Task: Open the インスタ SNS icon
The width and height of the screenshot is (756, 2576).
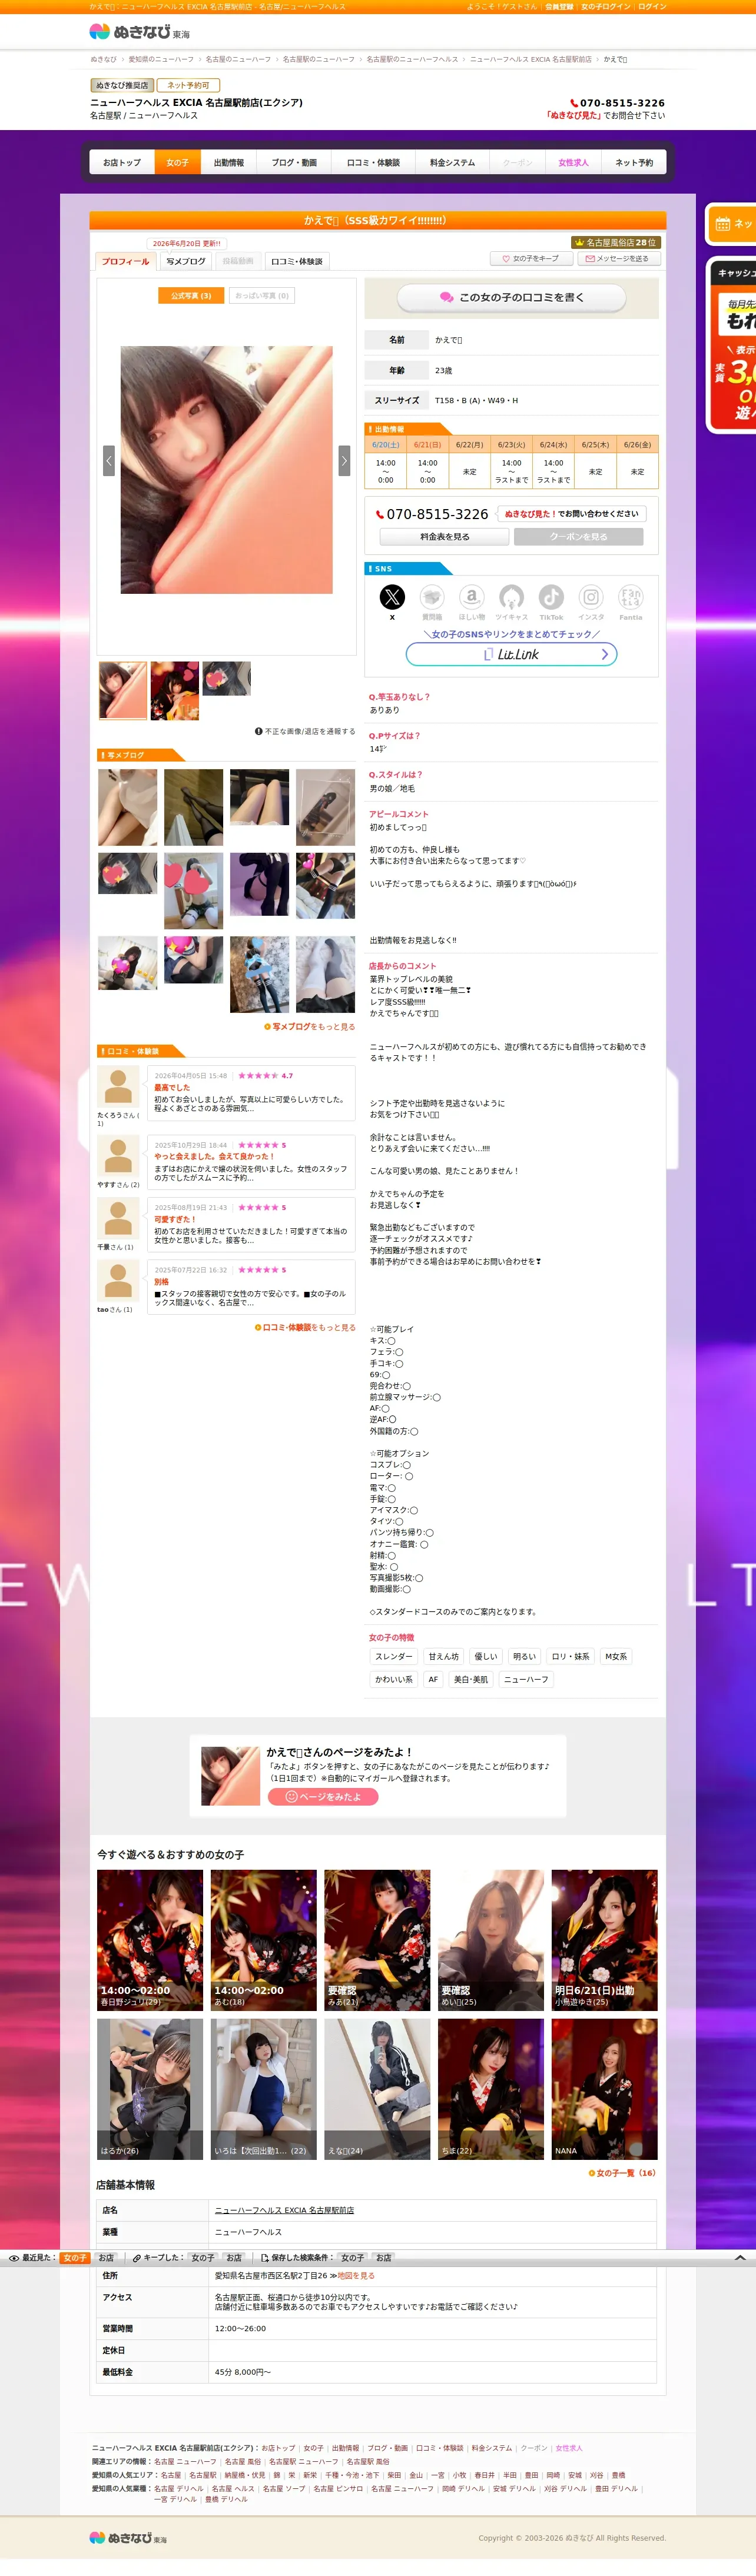Action: coord(591,597)
